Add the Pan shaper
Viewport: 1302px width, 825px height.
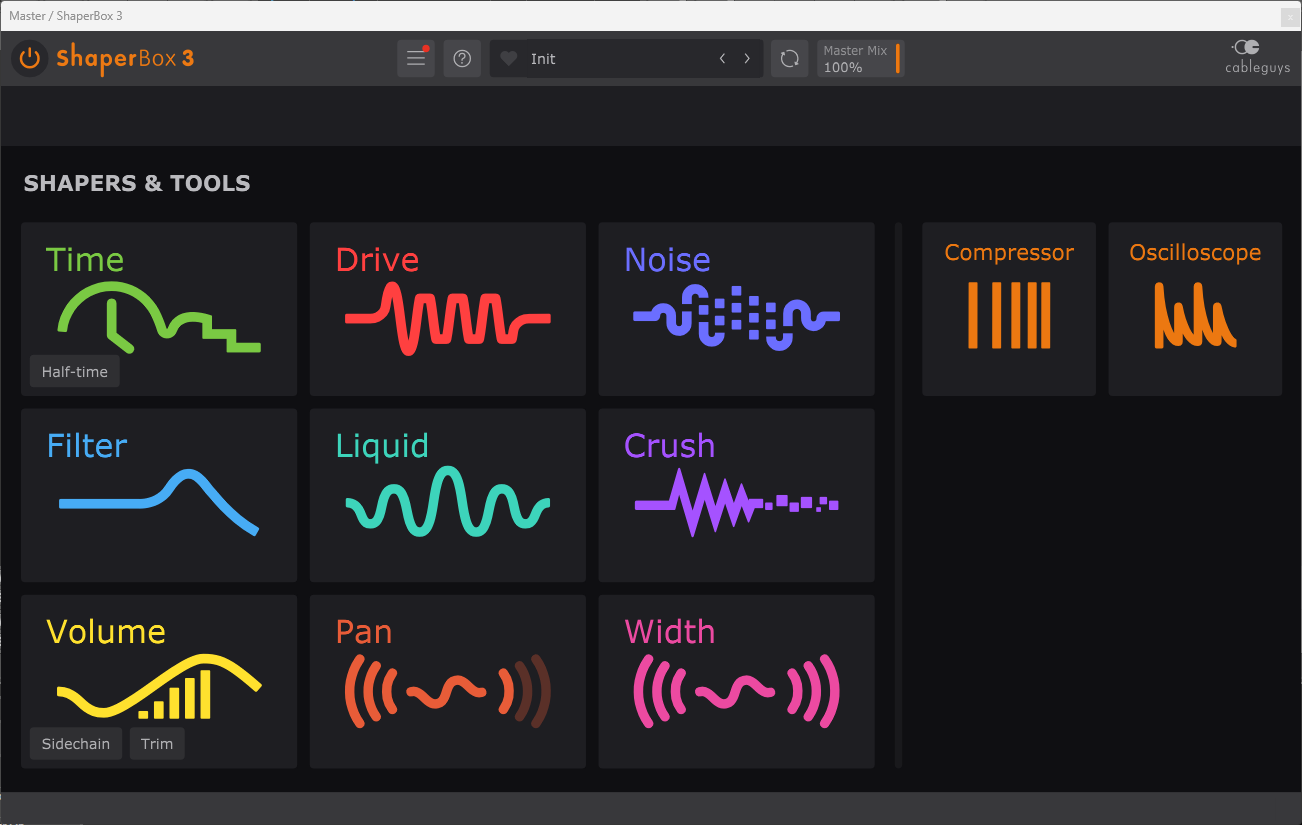click(x=447, y=682)
